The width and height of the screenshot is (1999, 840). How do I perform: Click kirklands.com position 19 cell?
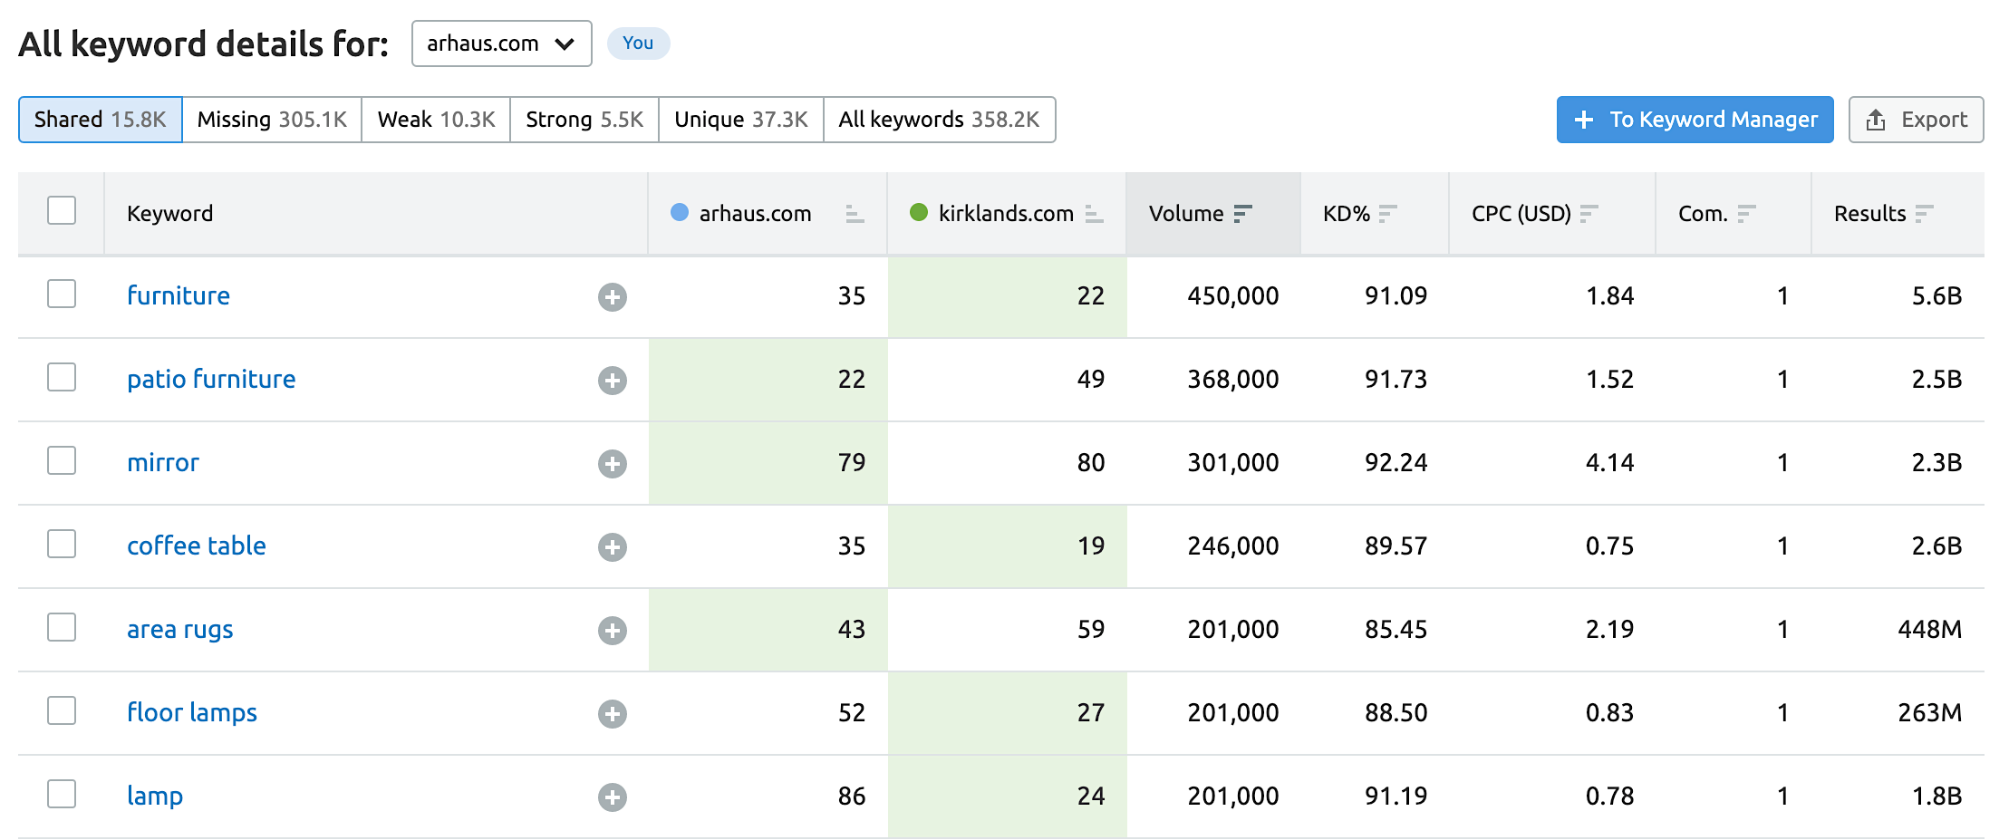pos(1007,546)
